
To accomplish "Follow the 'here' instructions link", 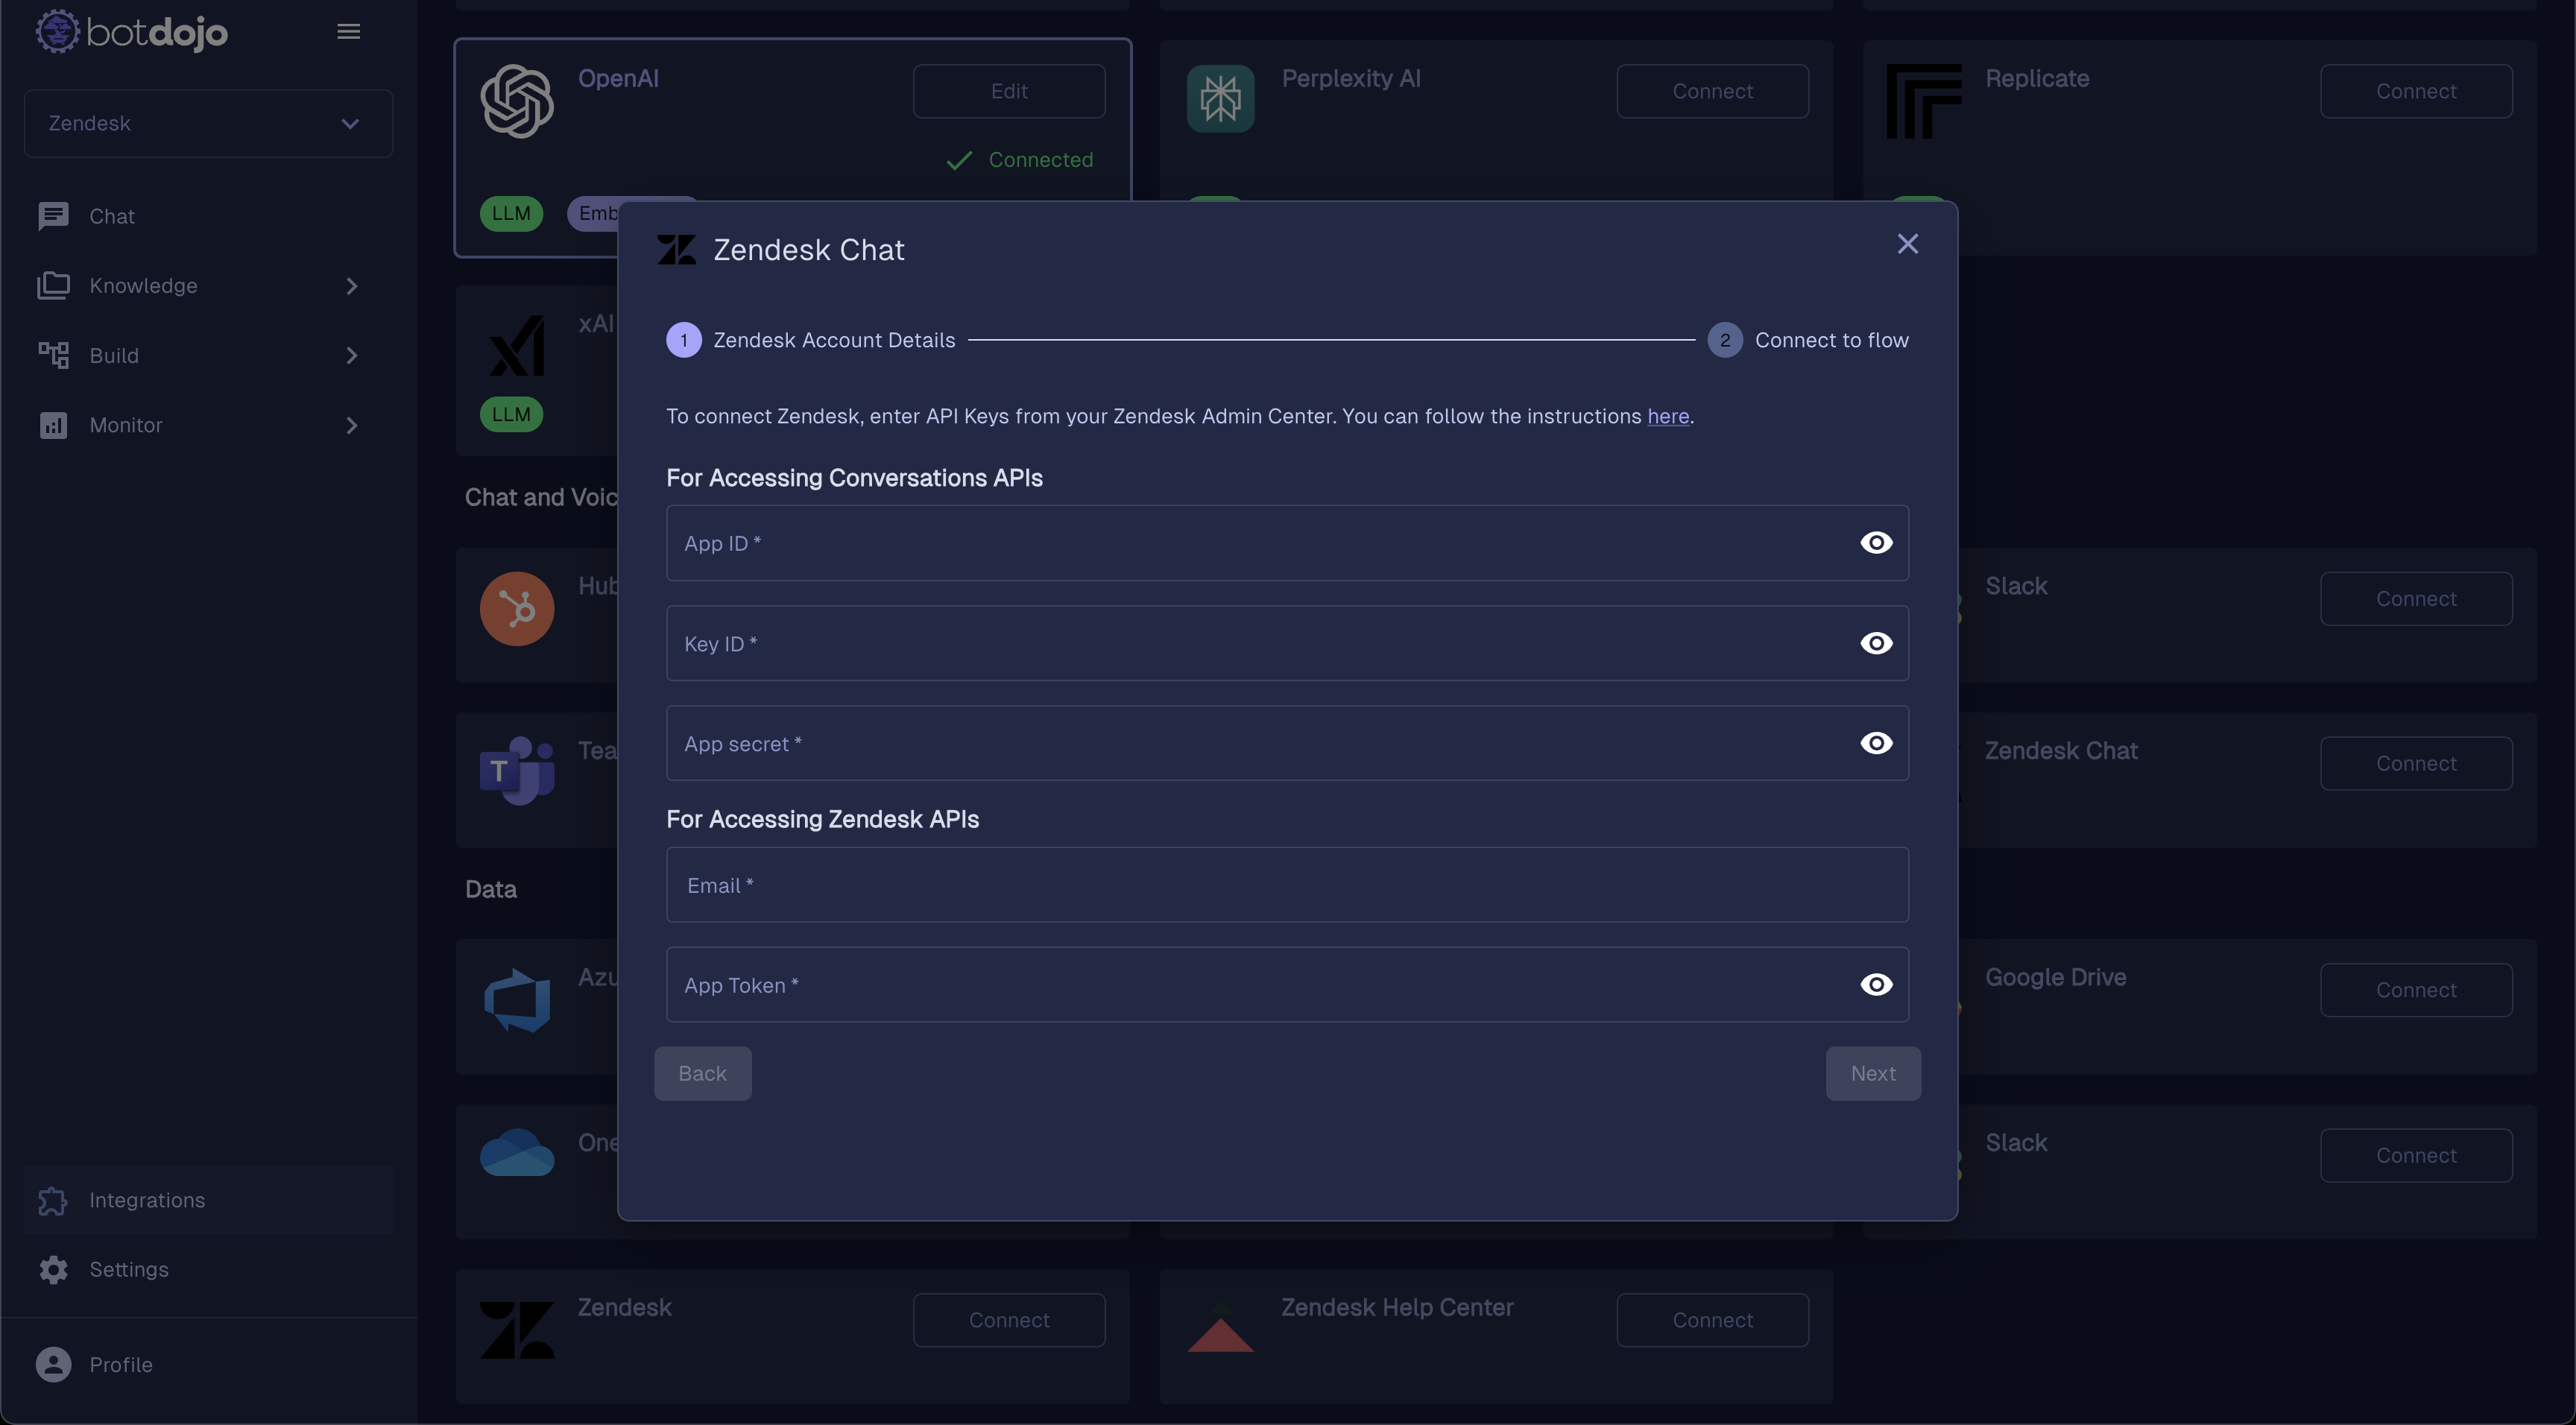I will click(x=1668, y=416).
